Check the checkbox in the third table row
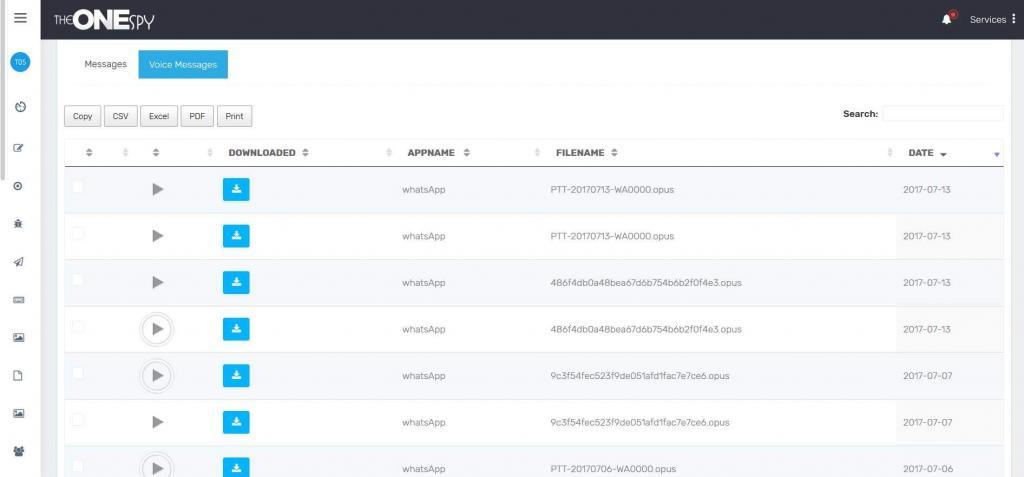 tap(78, 280)
